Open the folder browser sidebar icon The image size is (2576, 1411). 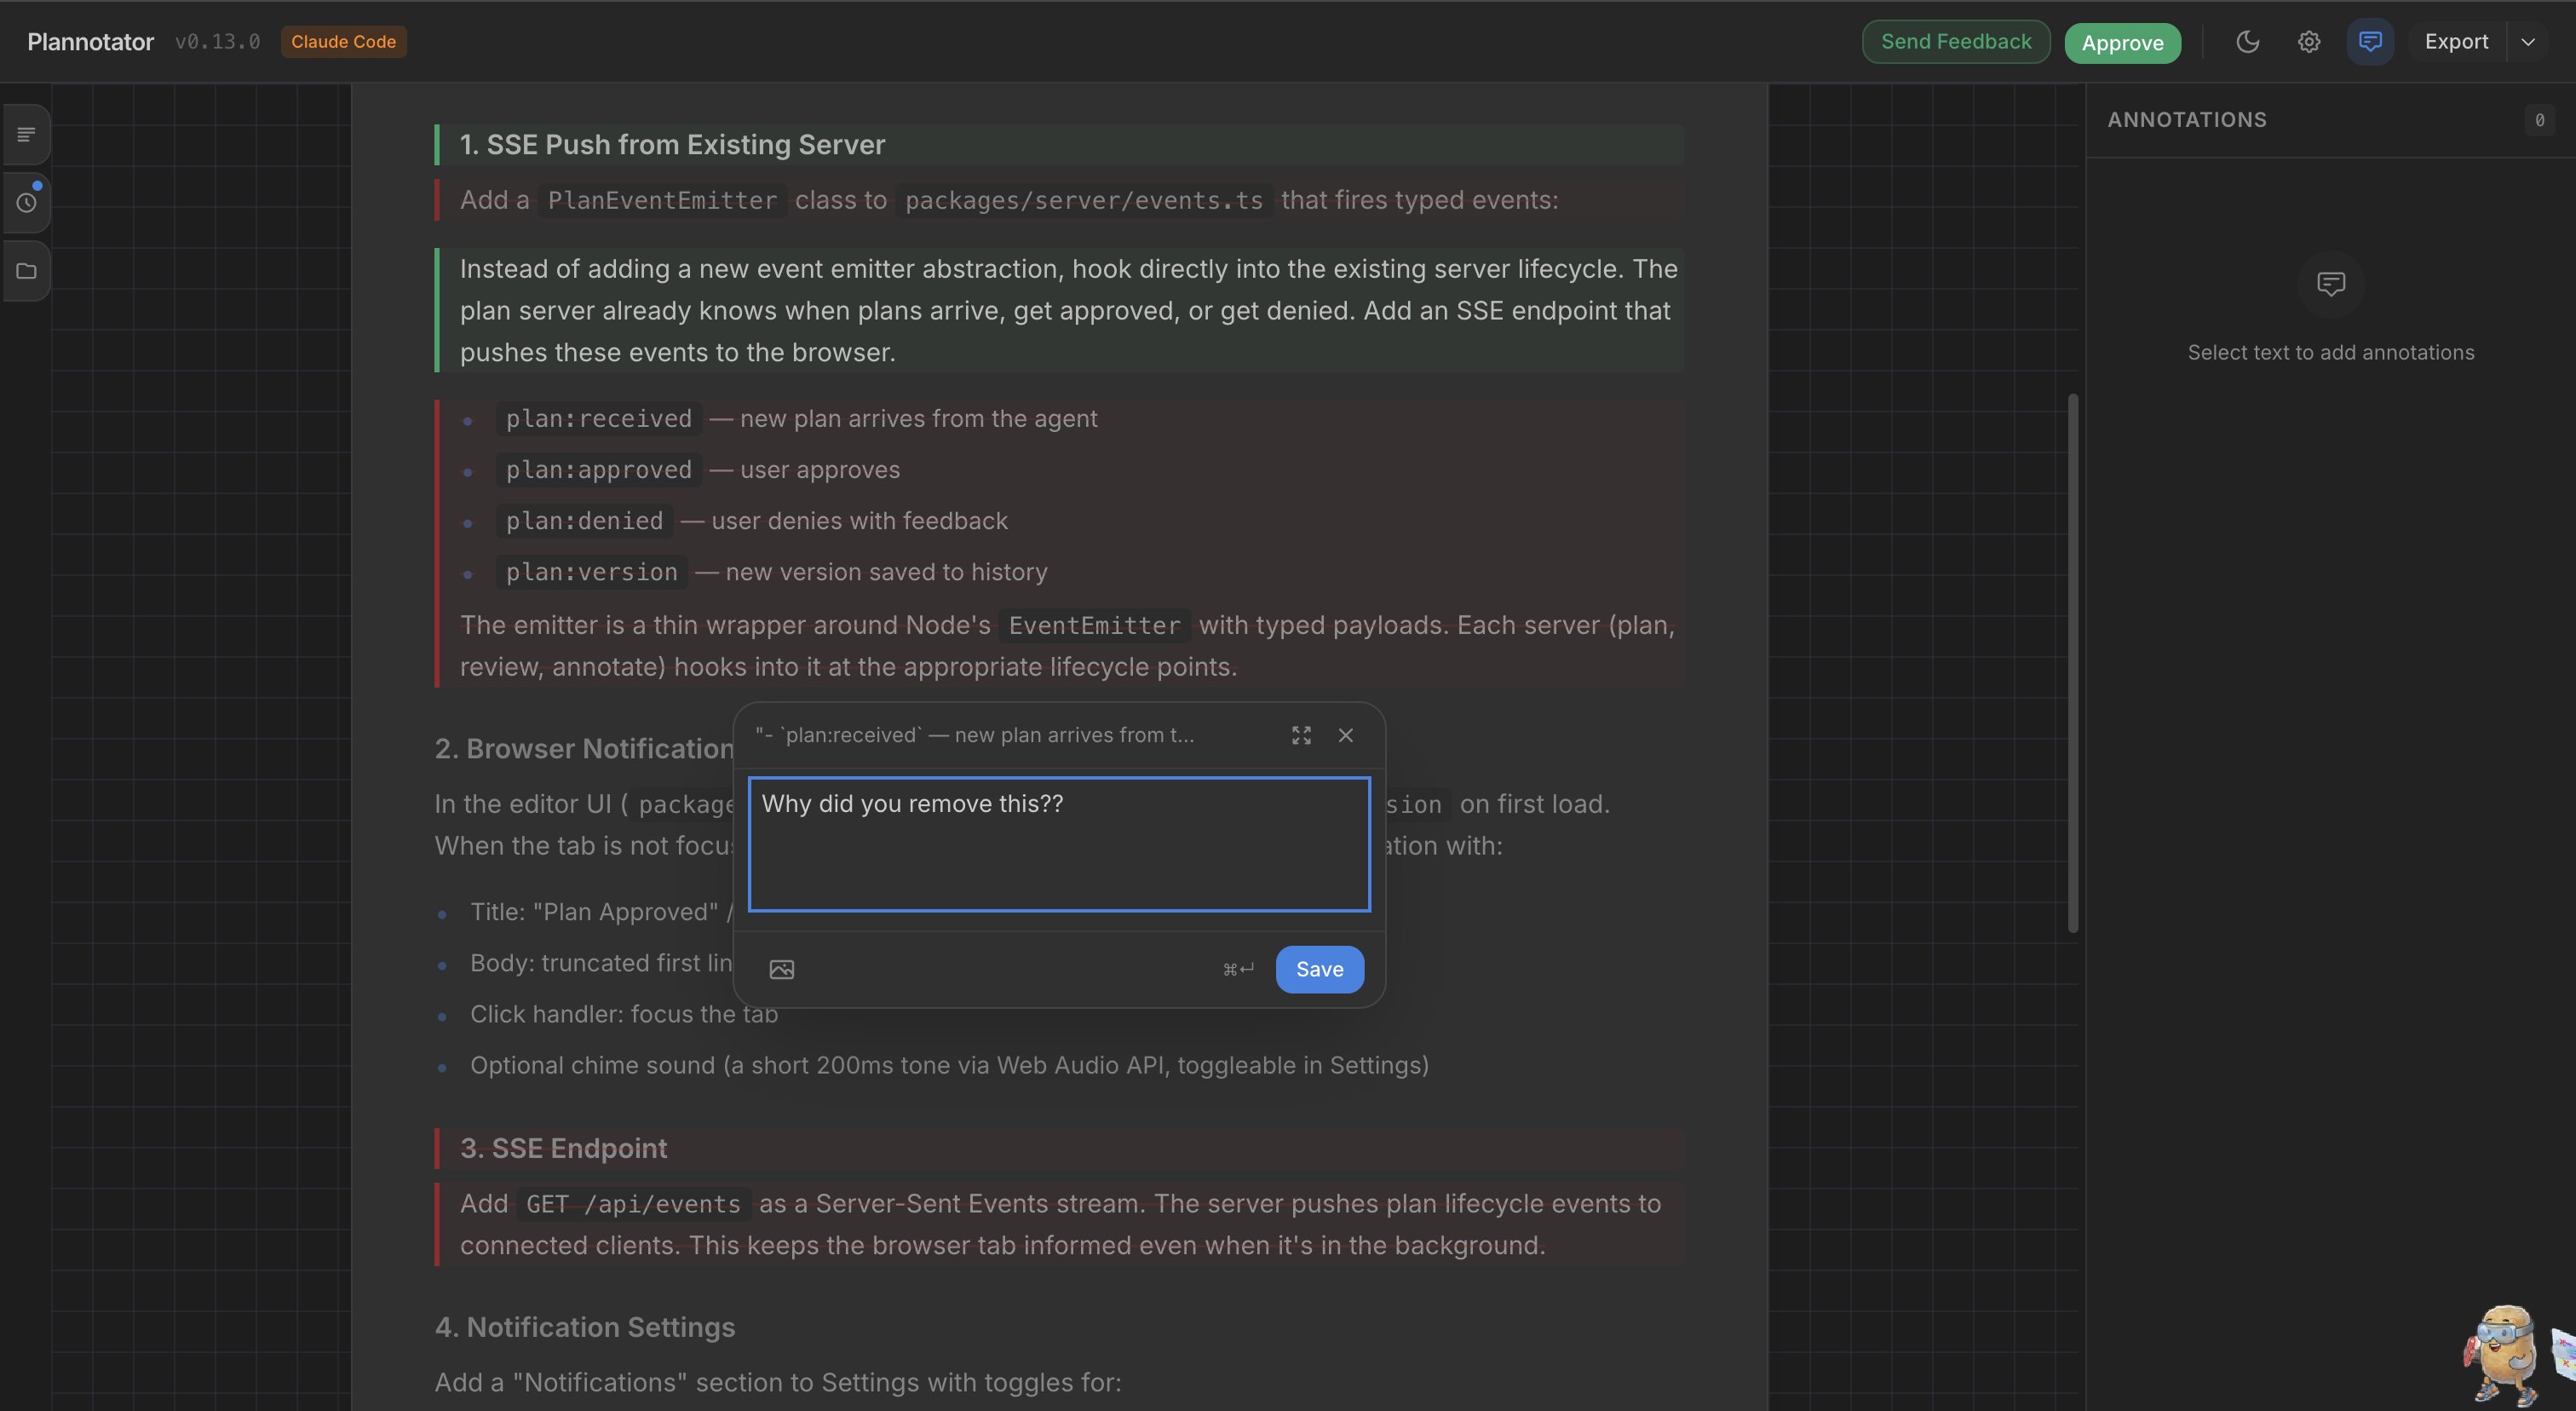click(x=27, y=271)
